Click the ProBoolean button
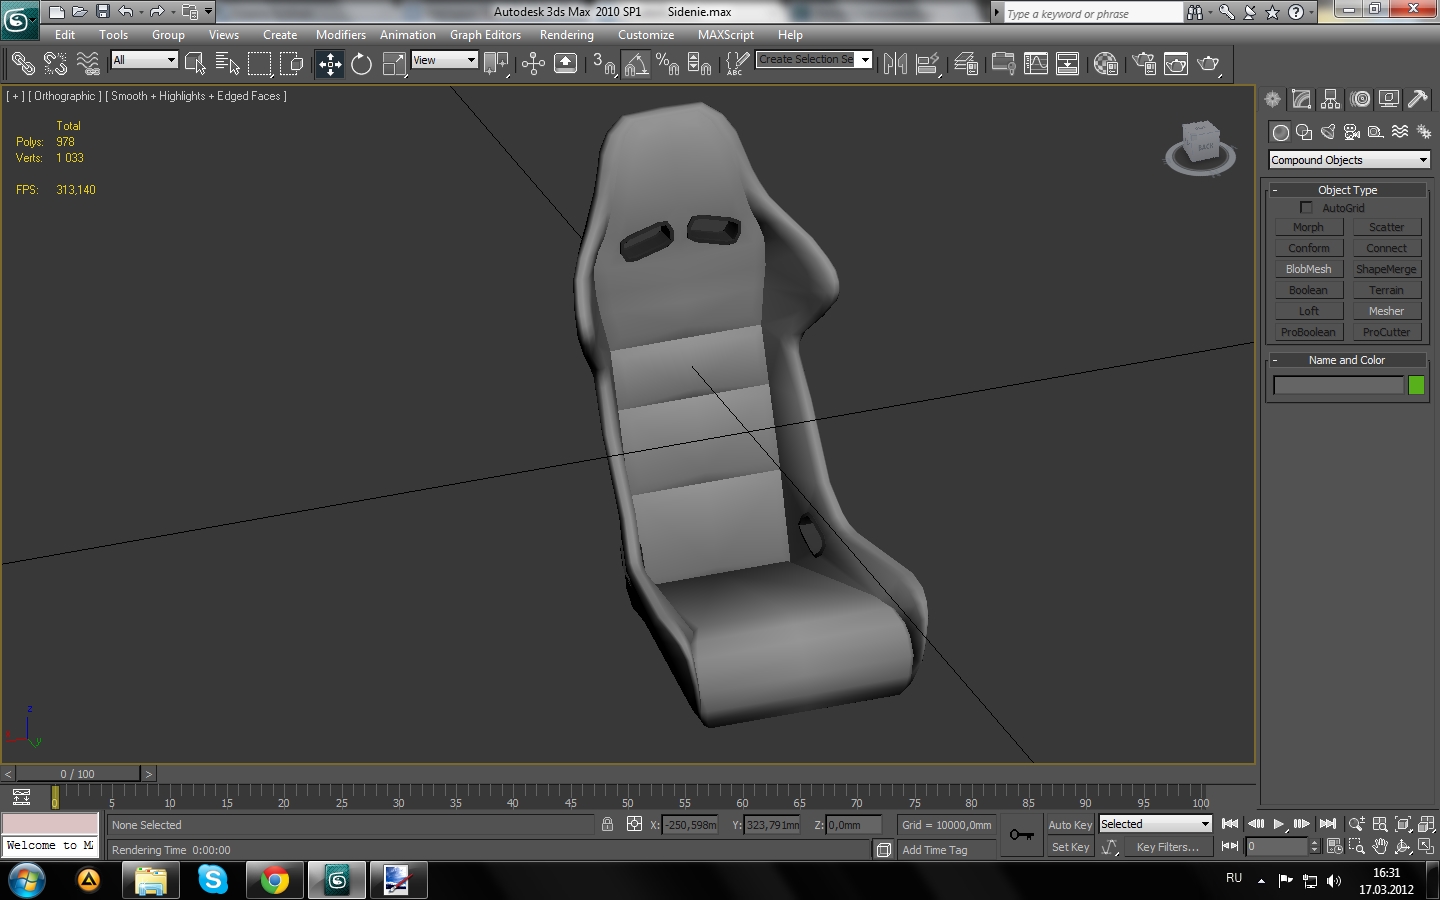The image size is (1440, 900). pyautogui.click(x=1308, y=332)
